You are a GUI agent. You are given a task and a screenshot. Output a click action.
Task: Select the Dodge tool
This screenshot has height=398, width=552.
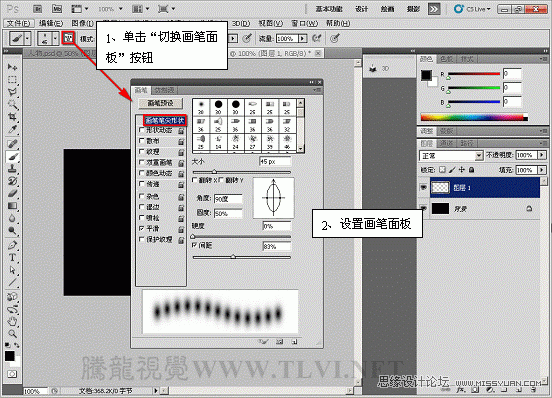(12, 230)
